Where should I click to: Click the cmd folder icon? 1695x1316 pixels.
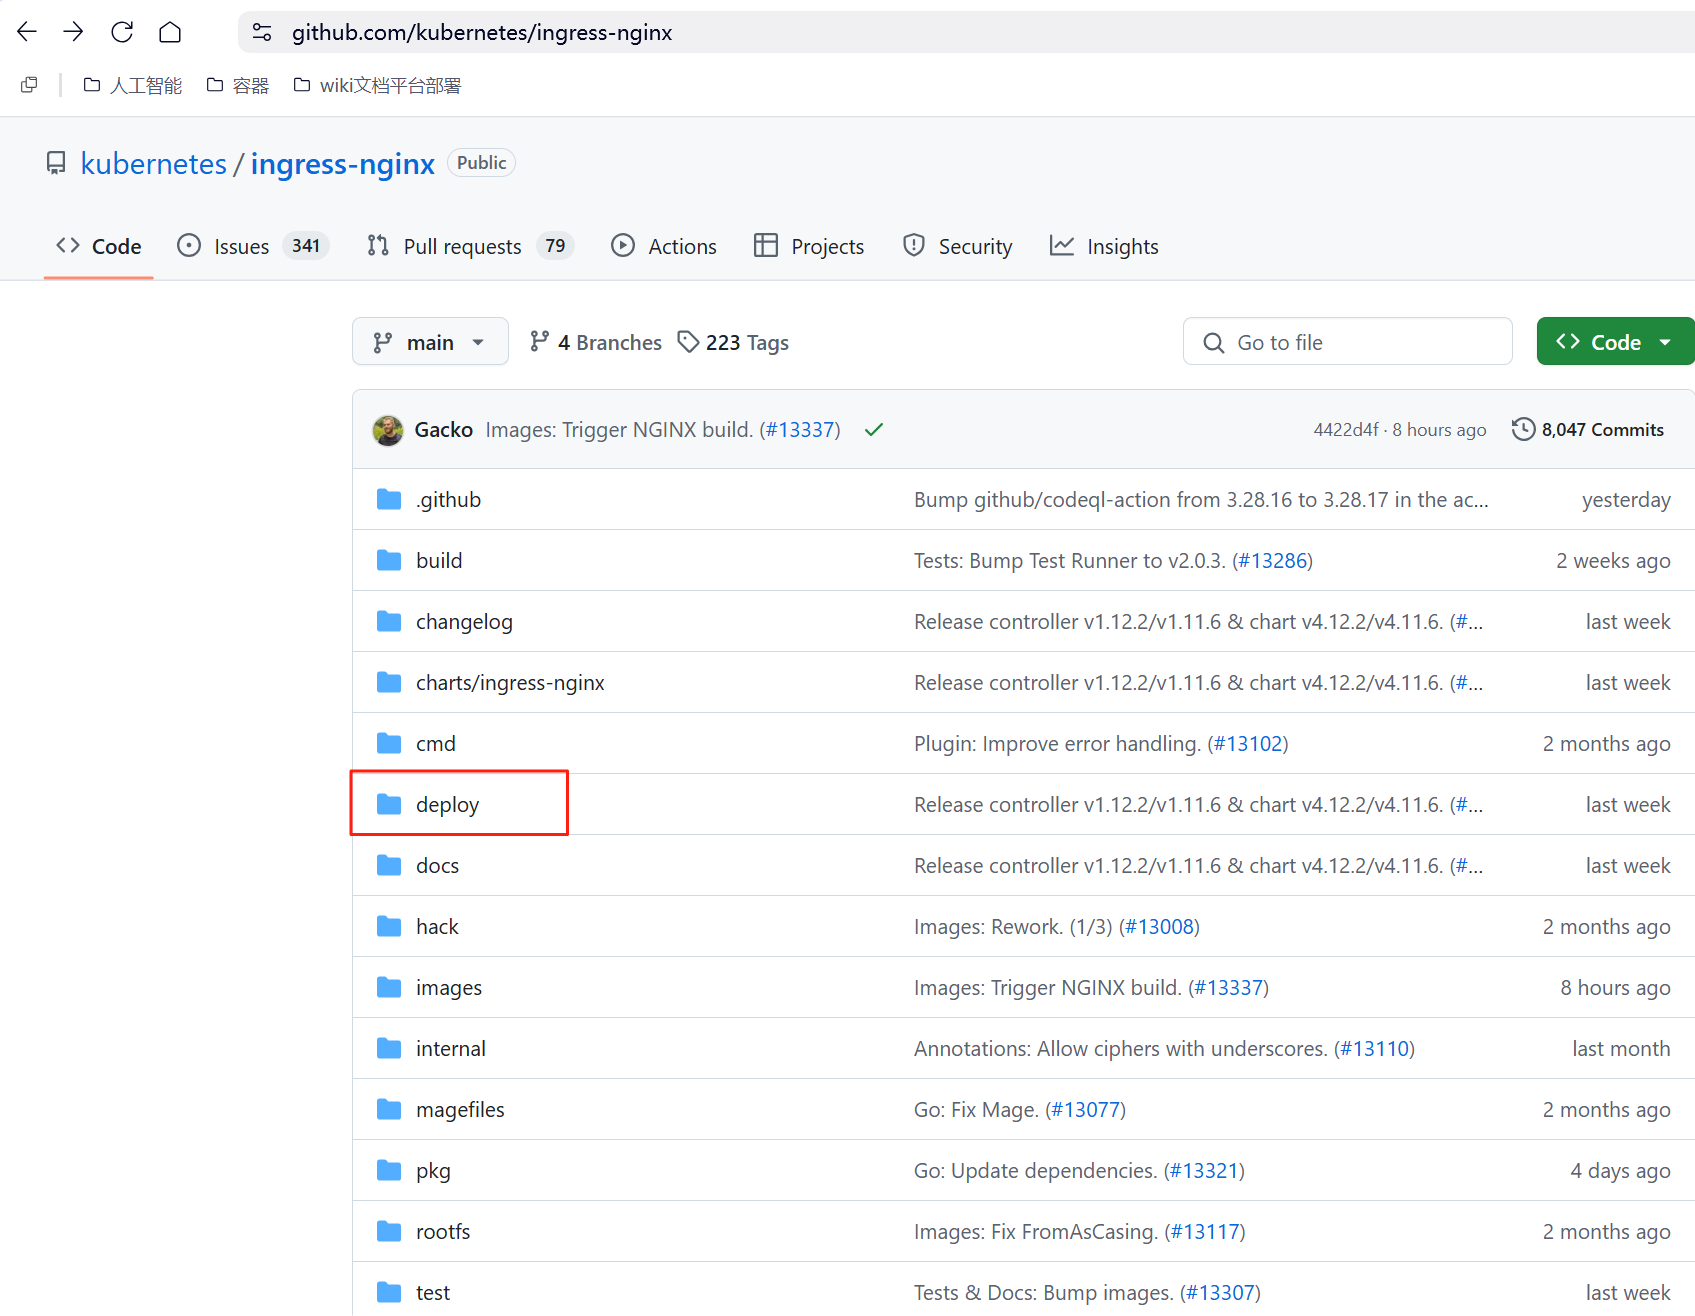(x=389, y=743)
